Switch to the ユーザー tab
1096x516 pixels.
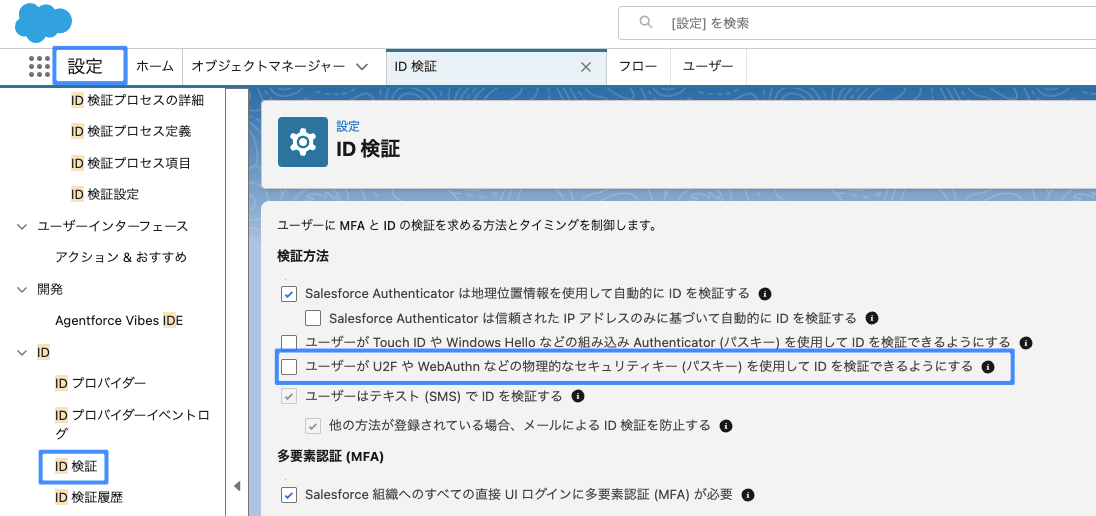click(708, 67)
